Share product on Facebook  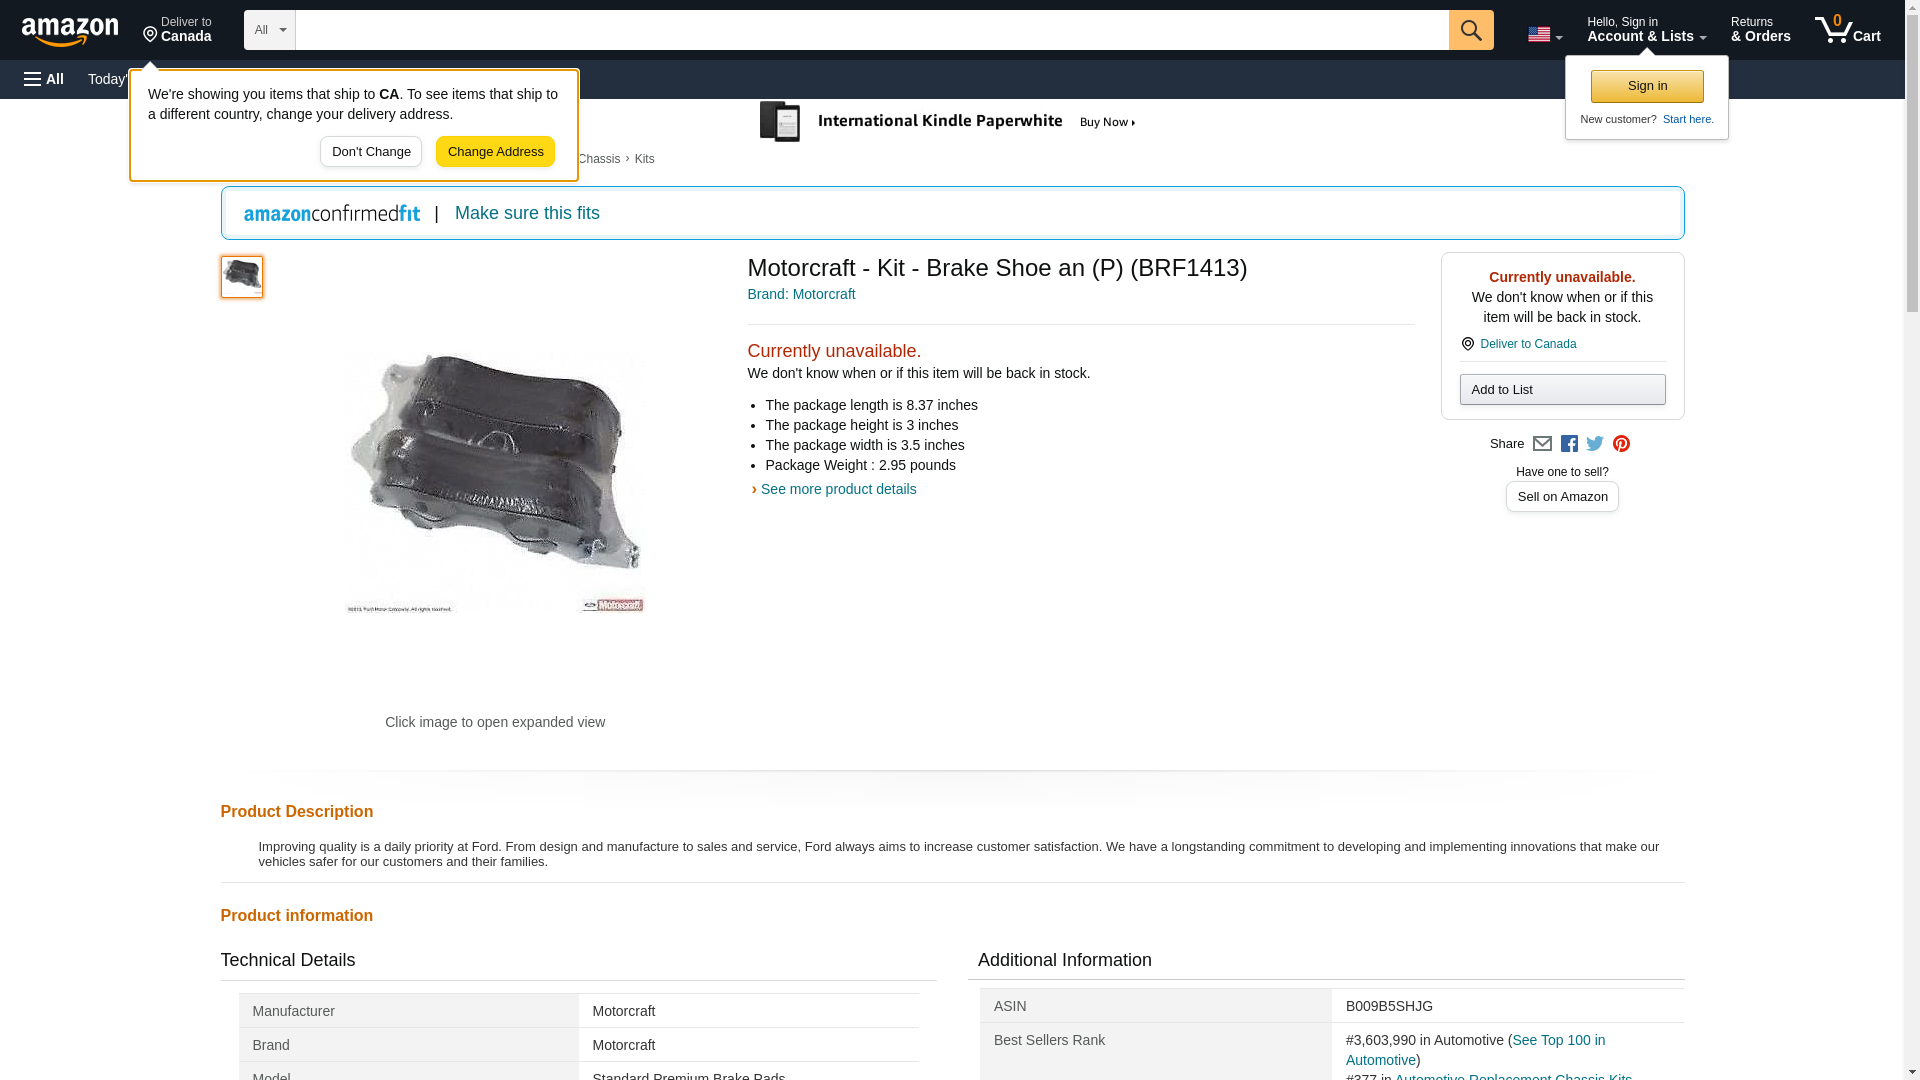(1569, 444)
